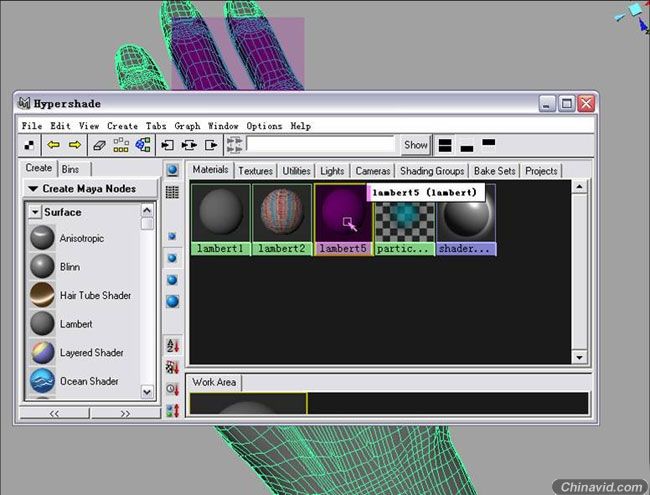Click the Output Connections icon
Screen dimensions: 650x495
[211, 145]
